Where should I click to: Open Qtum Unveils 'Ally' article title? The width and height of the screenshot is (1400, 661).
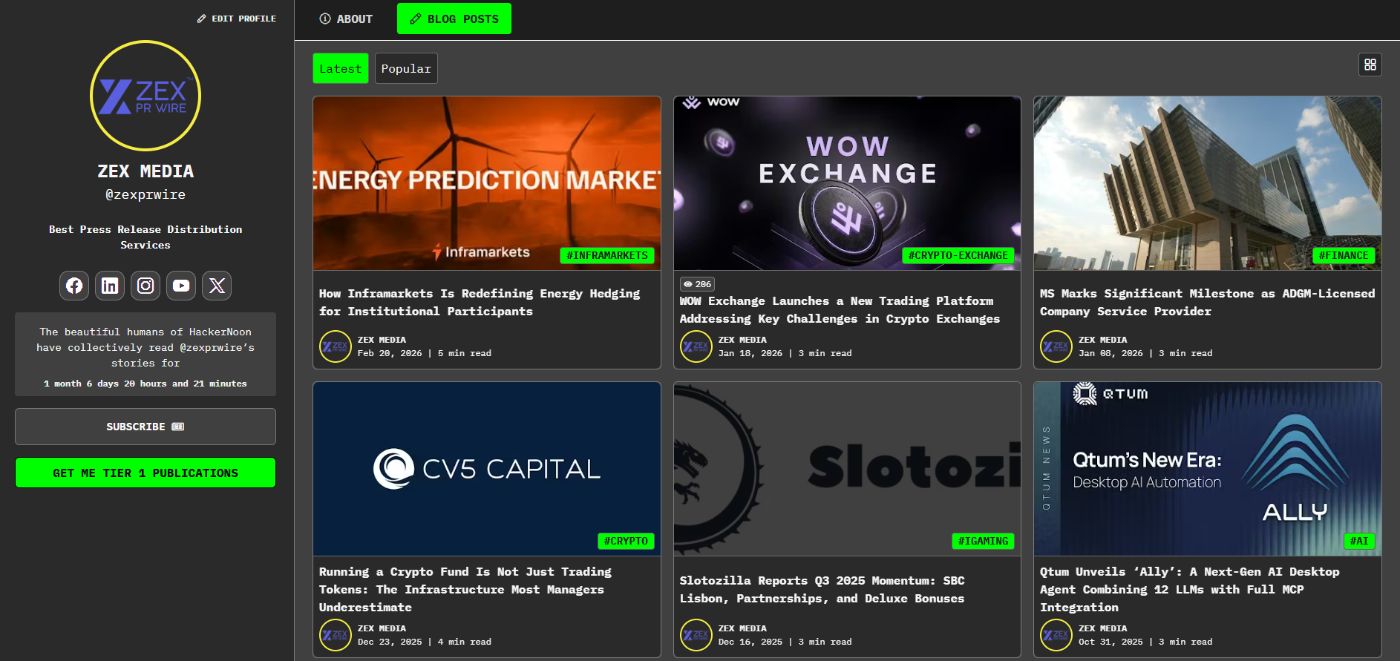(x=1189, y=589)
